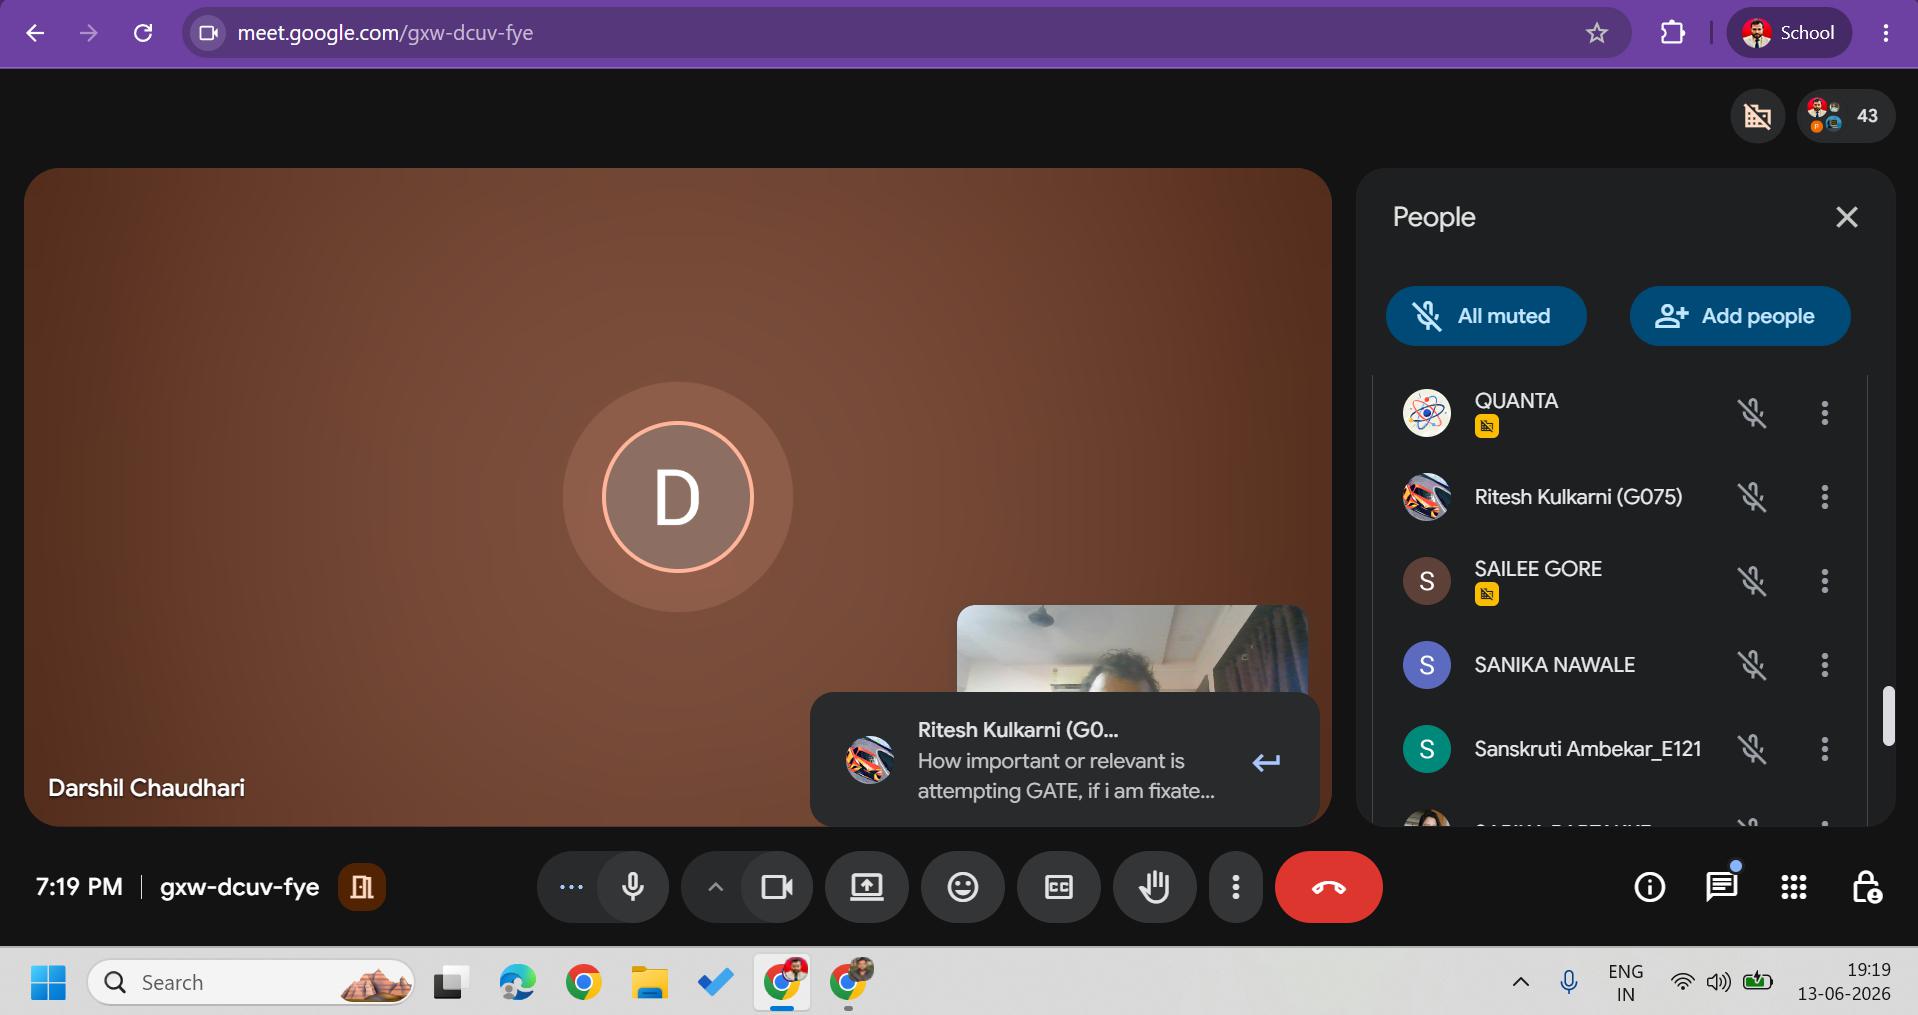
Task: Select QUANTA avatar in People list
Action: (1427, 413)
